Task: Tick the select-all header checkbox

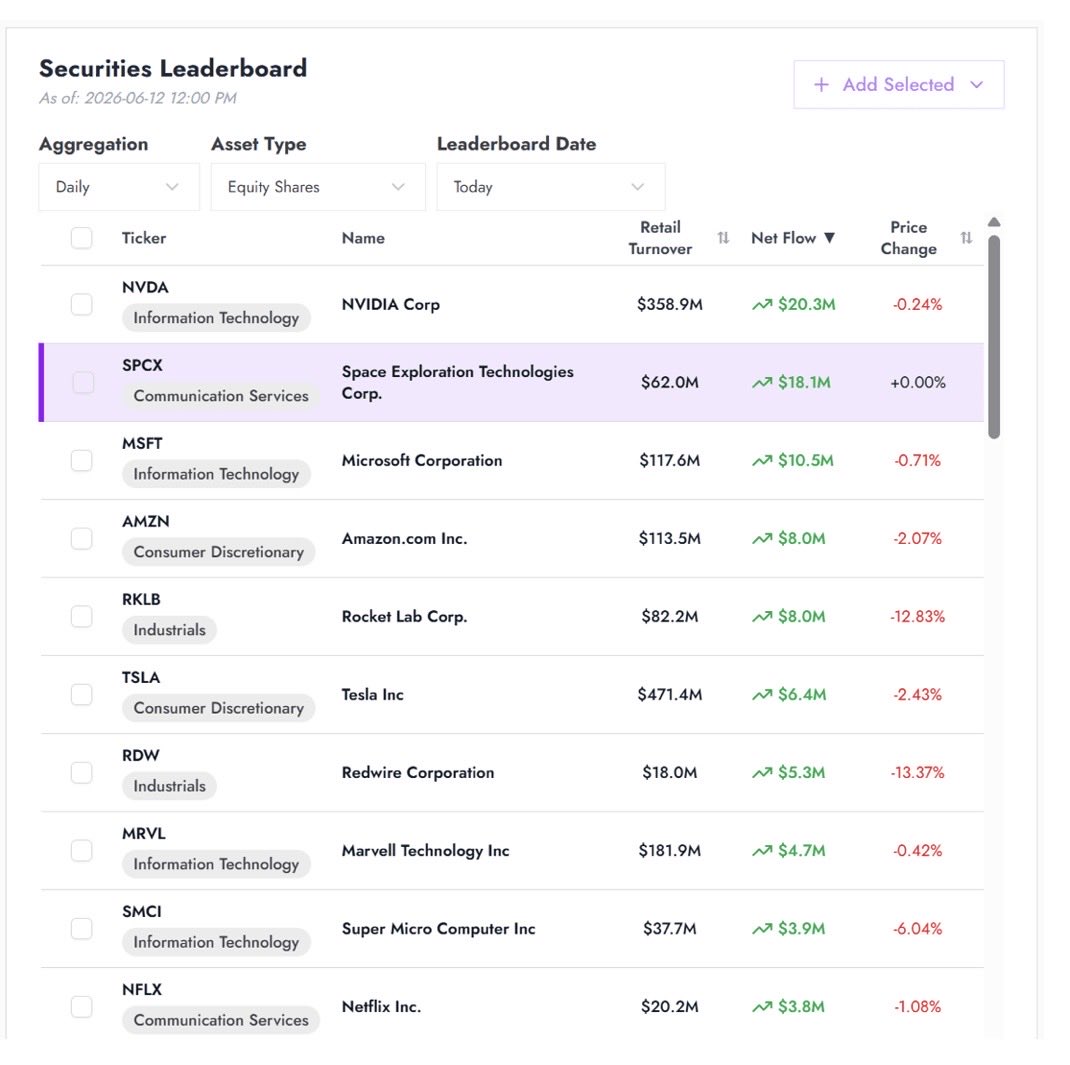Action: click(x=81, y=237)
